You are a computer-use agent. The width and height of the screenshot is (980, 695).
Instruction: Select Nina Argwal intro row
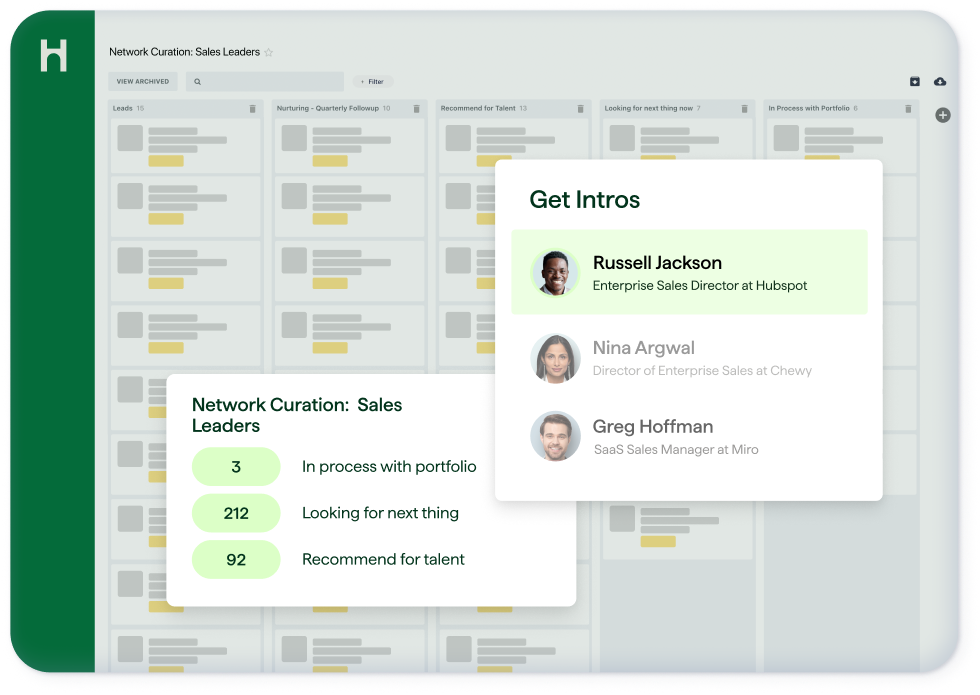[x=689, y=358]
